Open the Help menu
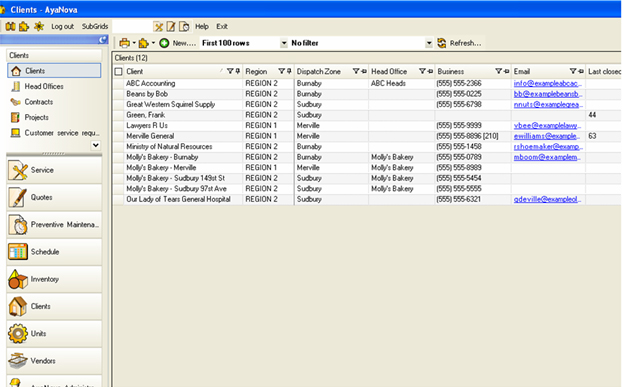Screen dimensions: 622x387 202,27
